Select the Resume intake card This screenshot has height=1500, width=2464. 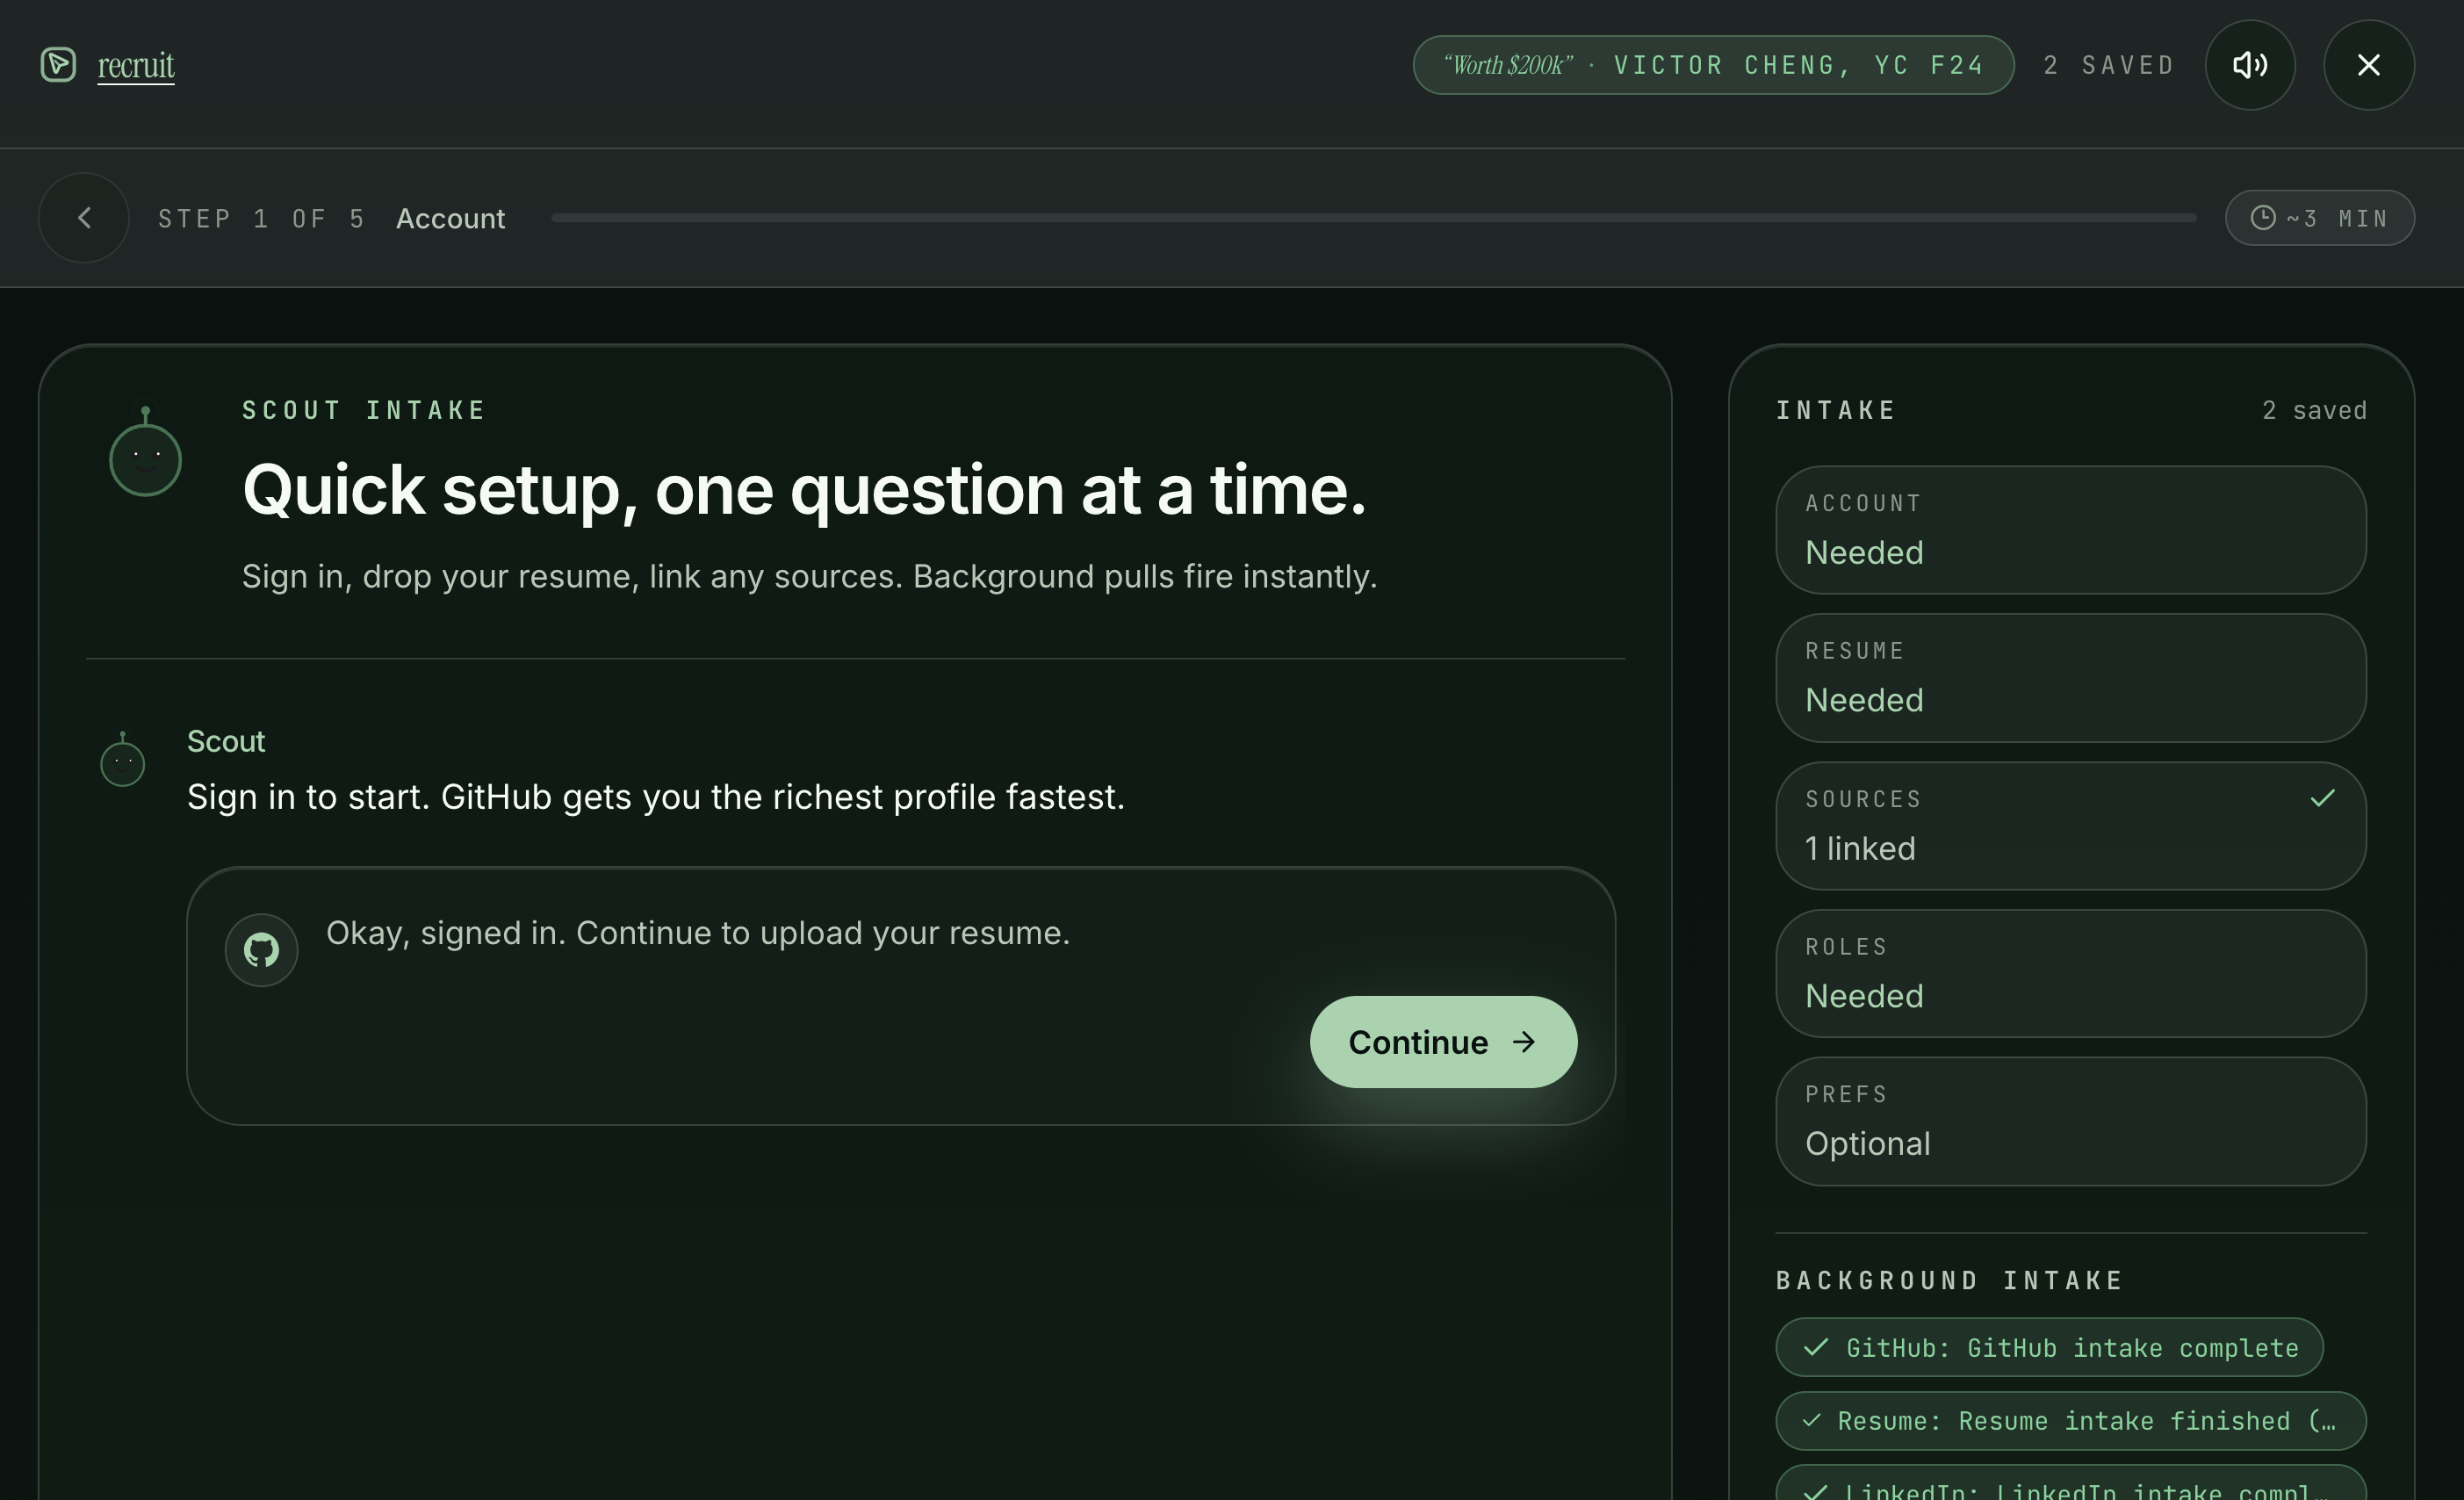[x=2070, y=678]
